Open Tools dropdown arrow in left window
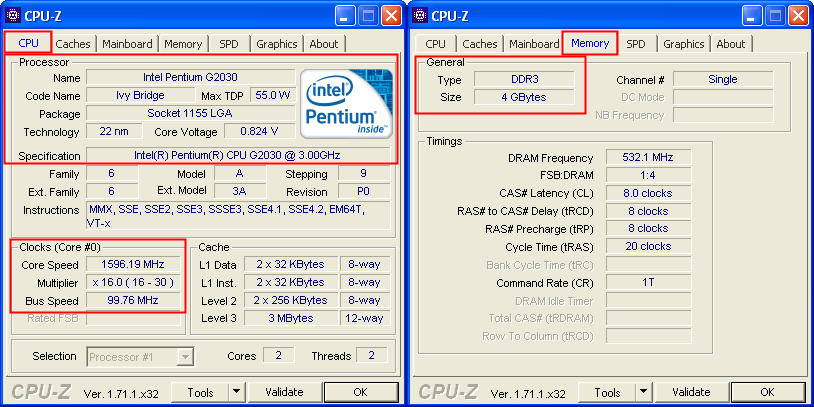Image resolution: width=814 pixels, height=407 pixels. [x=237, y=392]
